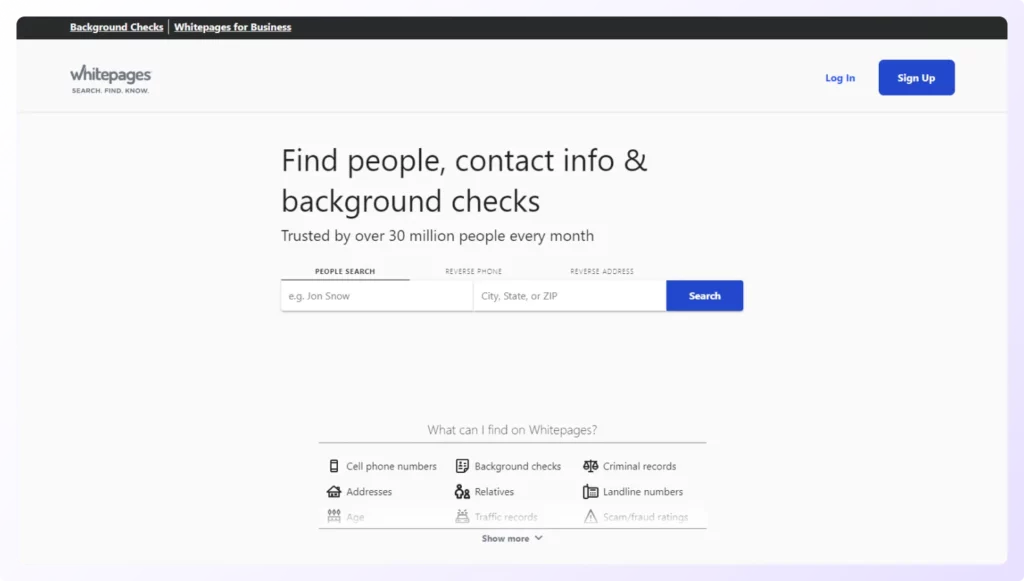The height and width of the screenshot is (581, 1024).
Task: Switch to the Reverse Address tab
Action: pos(602,270)
